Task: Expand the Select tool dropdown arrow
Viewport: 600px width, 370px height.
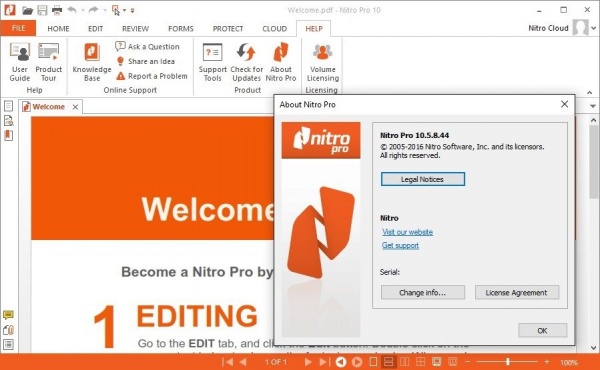Action: pyautogui.click(x=125, y=10)
